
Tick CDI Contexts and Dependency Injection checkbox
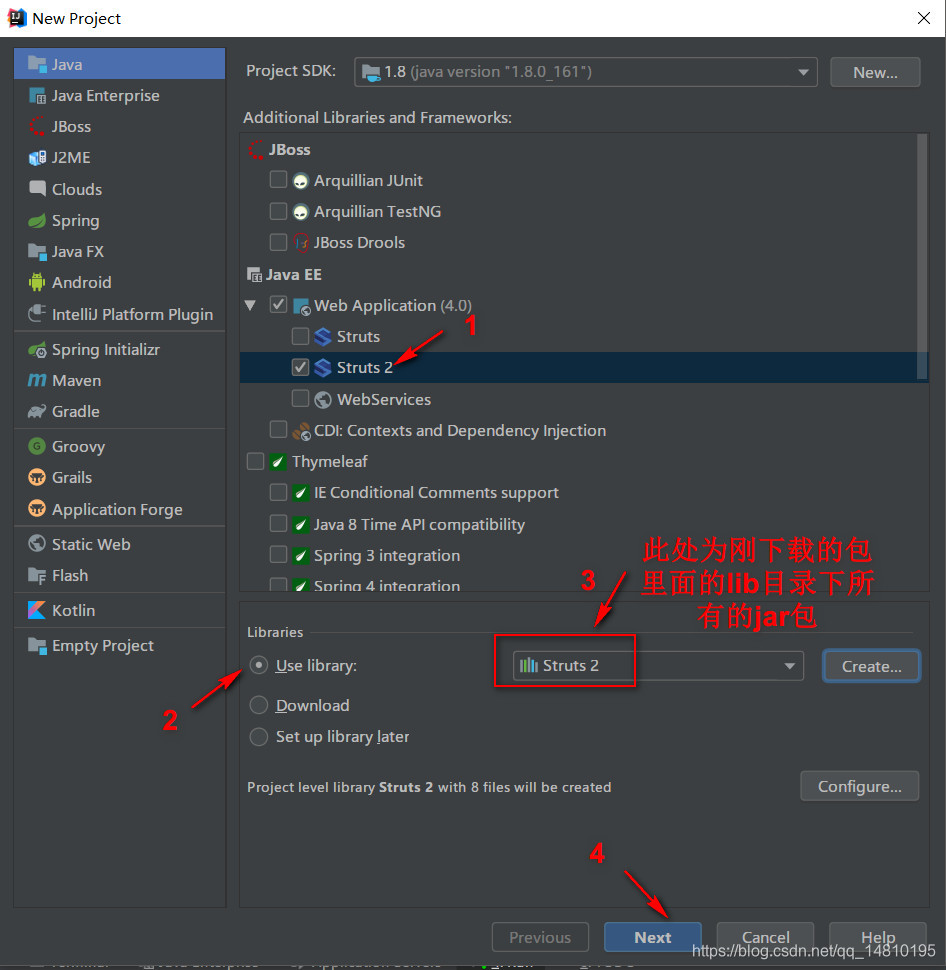pos(278,429)
